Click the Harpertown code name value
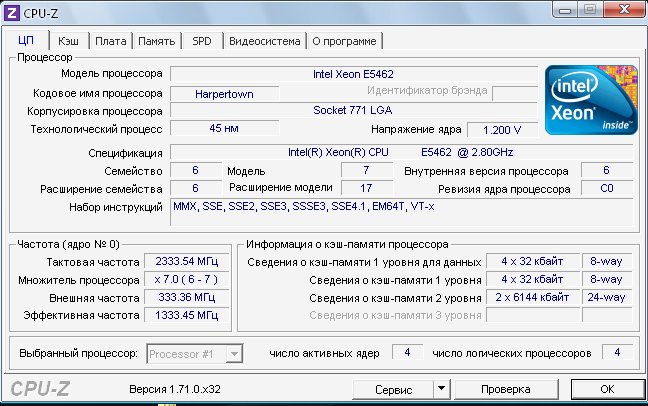The width and height of the screenshot is (648, 406). pyautogui.click(x=224, y=94)
